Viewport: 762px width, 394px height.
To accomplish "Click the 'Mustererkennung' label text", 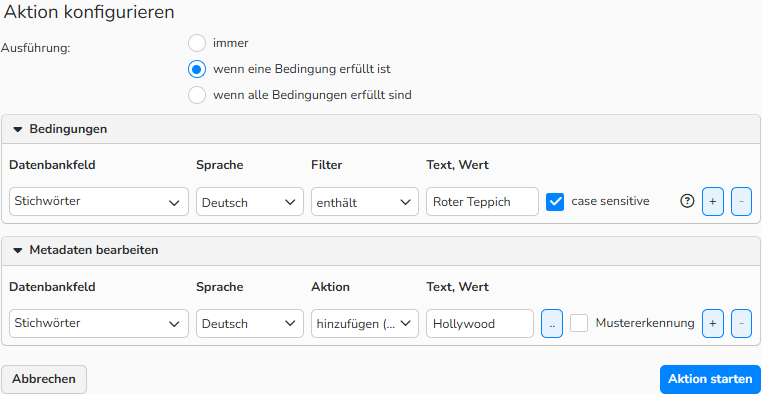I will 645,323.
